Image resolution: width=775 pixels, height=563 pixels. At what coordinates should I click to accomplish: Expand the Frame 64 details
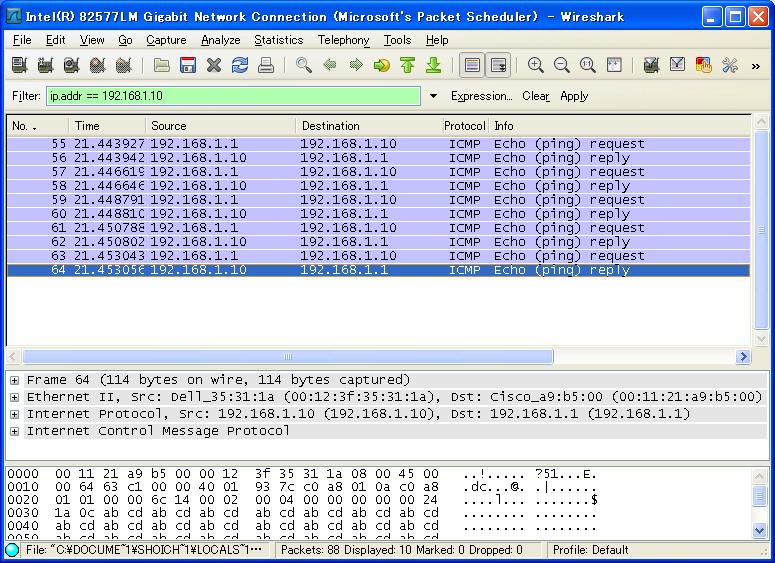pyautogui.click(x=14, y=380)
